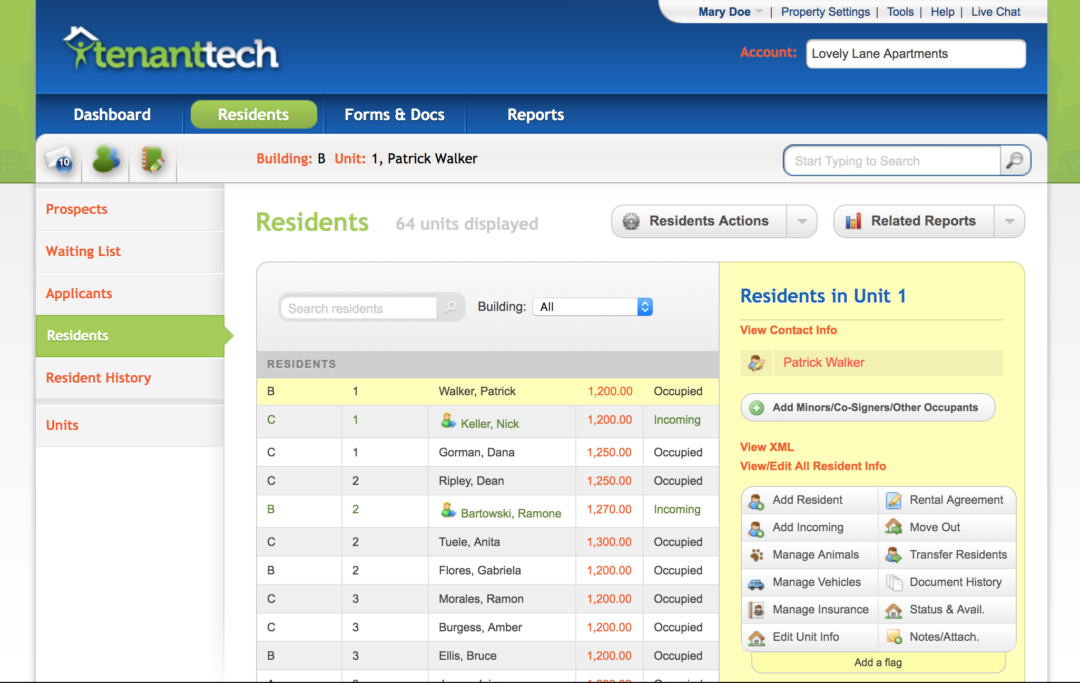The width and height of the screenshot is (1080, 683).
Task: Click Add a flag at panel bottom
Action: point(877,662)
